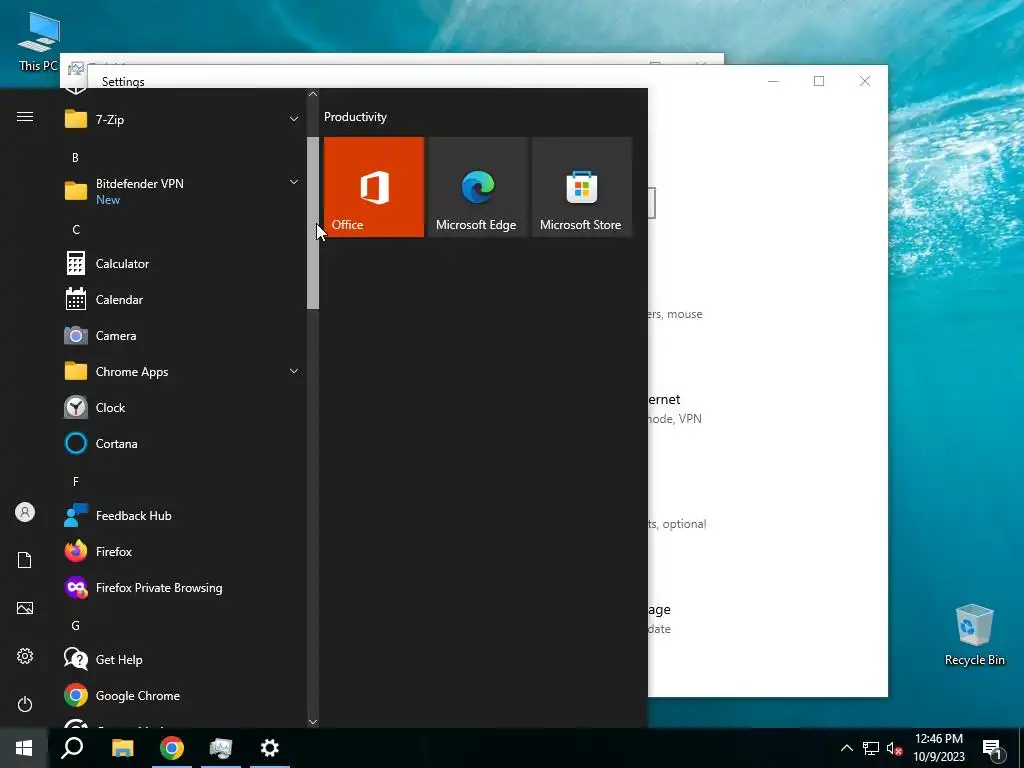This screenshot has height=768, width=1024.
Task: Expand the Chrome Apps folder chevron
Action: coord(294,372)
